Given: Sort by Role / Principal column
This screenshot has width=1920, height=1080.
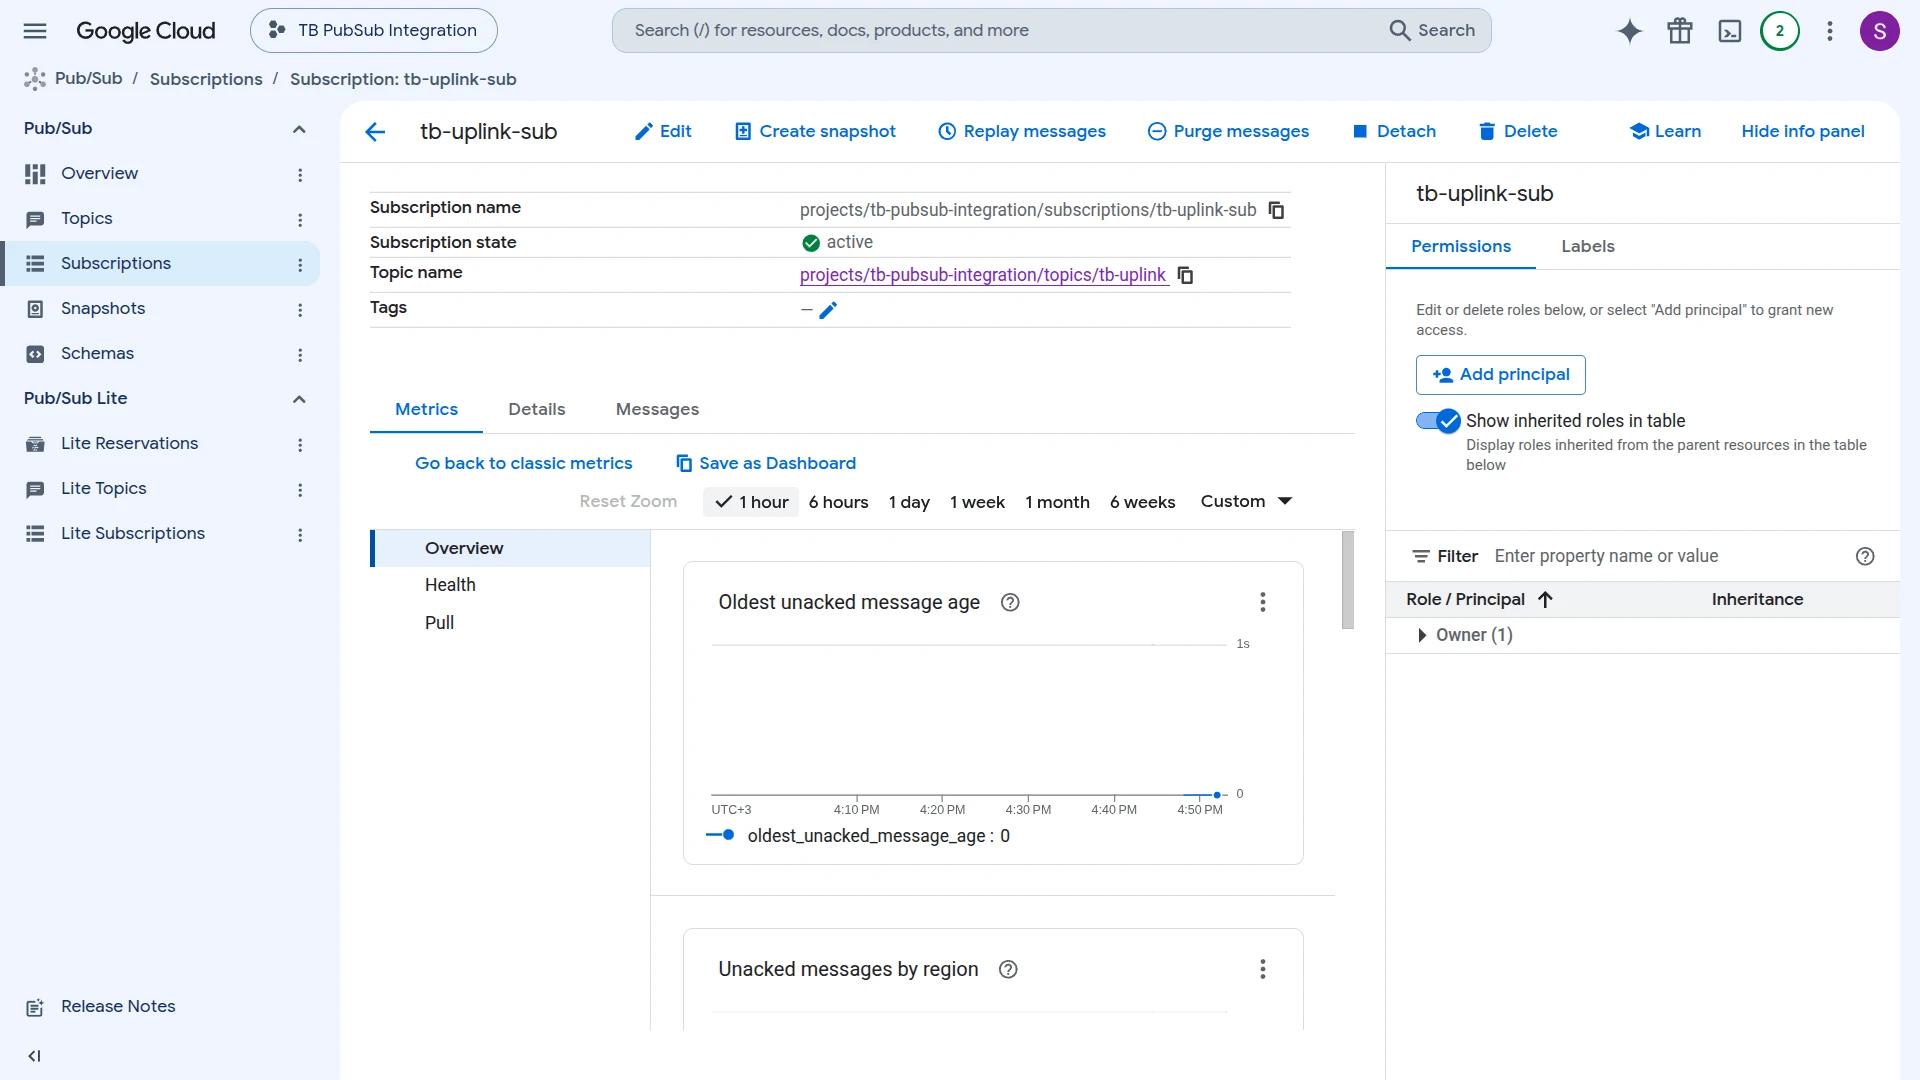Looking at the screenshot, I should 1479,600.
